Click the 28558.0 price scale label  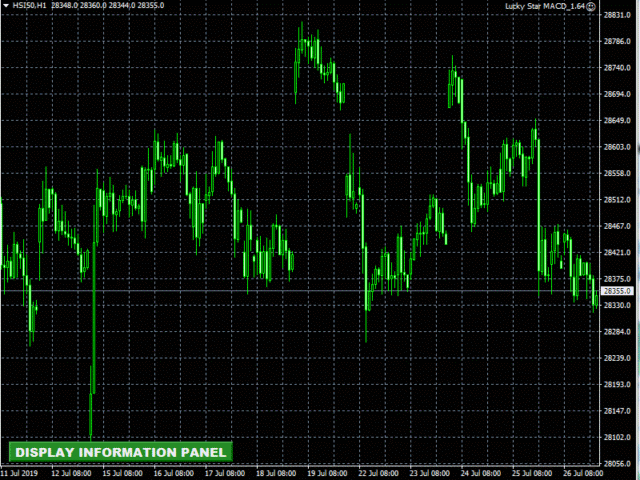(617, 173)
